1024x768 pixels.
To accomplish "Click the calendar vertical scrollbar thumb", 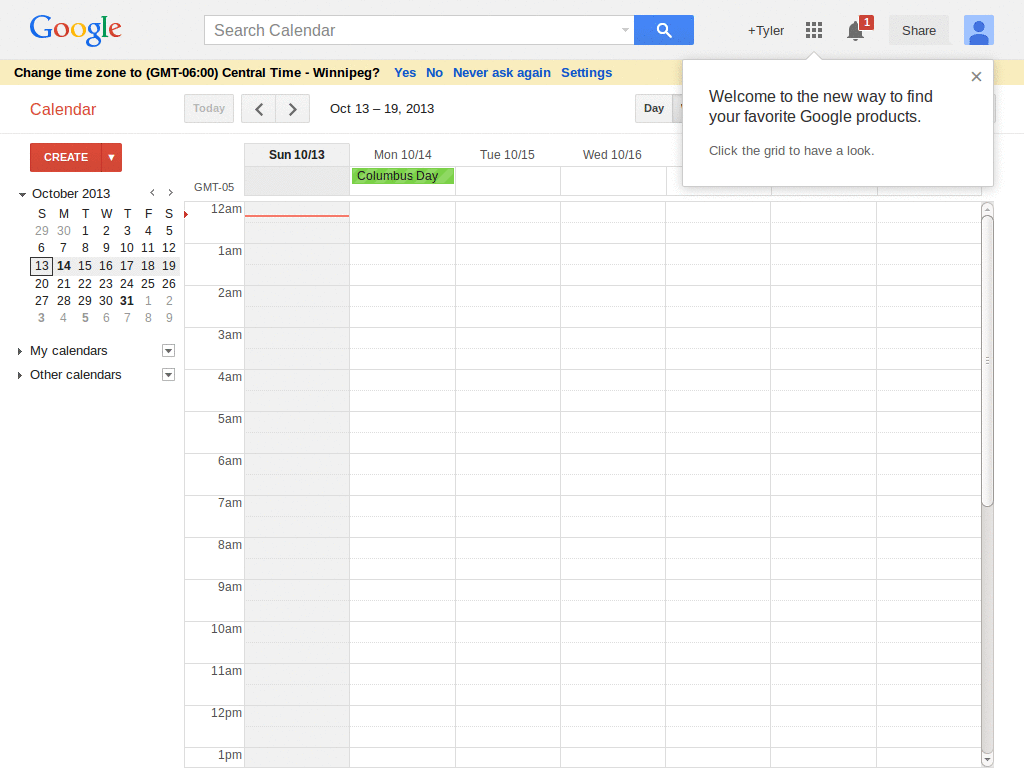I will pyautogui.click(x=987, y=360).
